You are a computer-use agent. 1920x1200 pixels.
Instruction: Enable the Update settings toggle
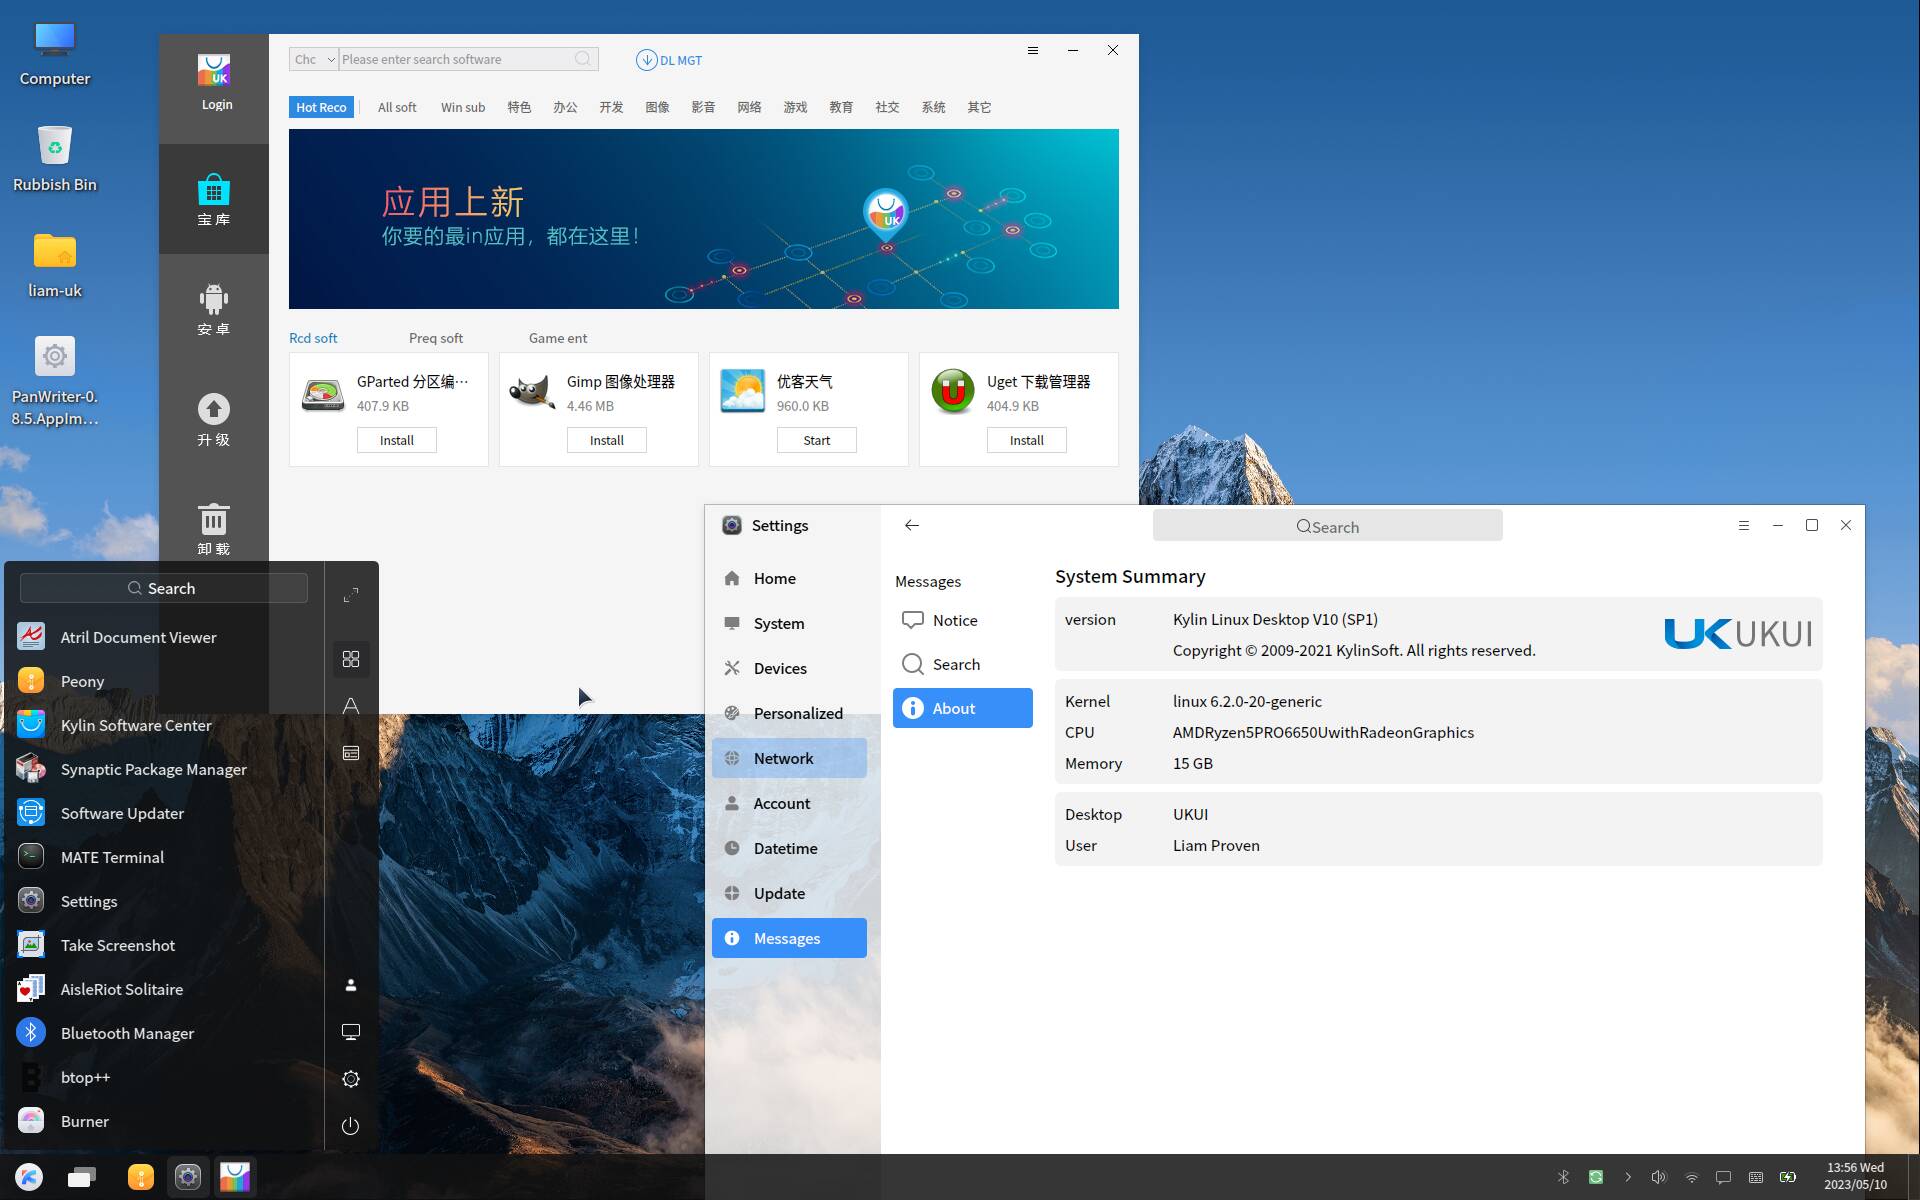click(x=778, y=892)
